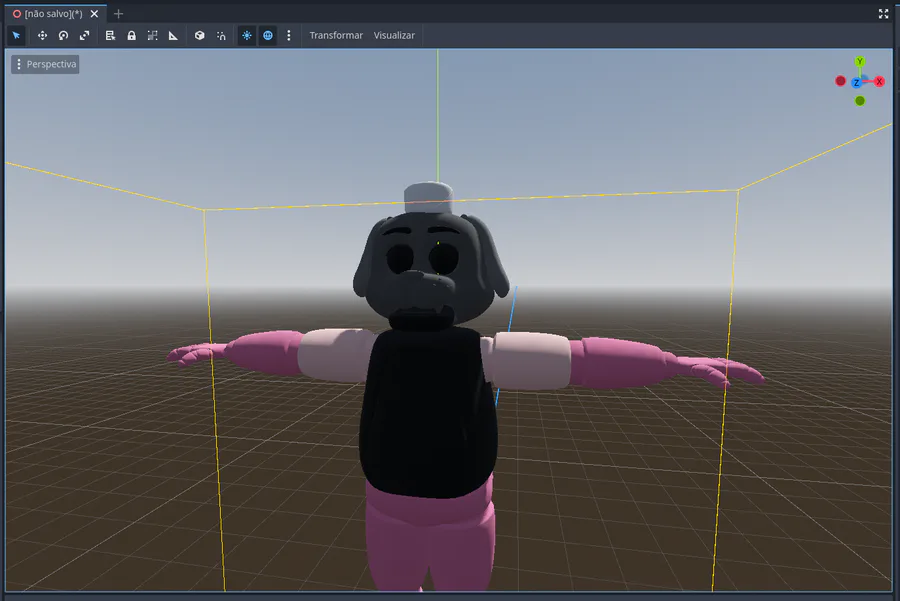This screenshot has height=601, width=900.
Task: Open sun and environment settings dots
Action: pos(289,36)
